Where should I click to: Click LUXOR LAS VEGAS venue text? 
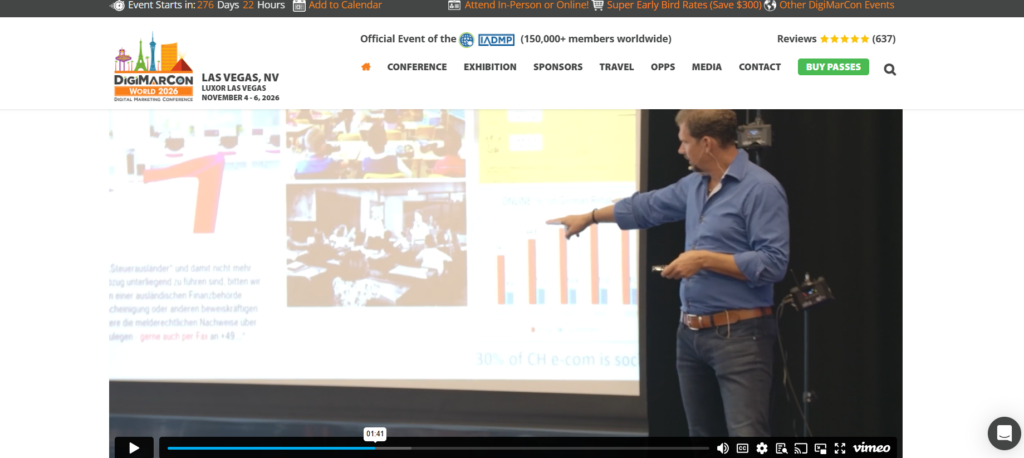[234, 88]
